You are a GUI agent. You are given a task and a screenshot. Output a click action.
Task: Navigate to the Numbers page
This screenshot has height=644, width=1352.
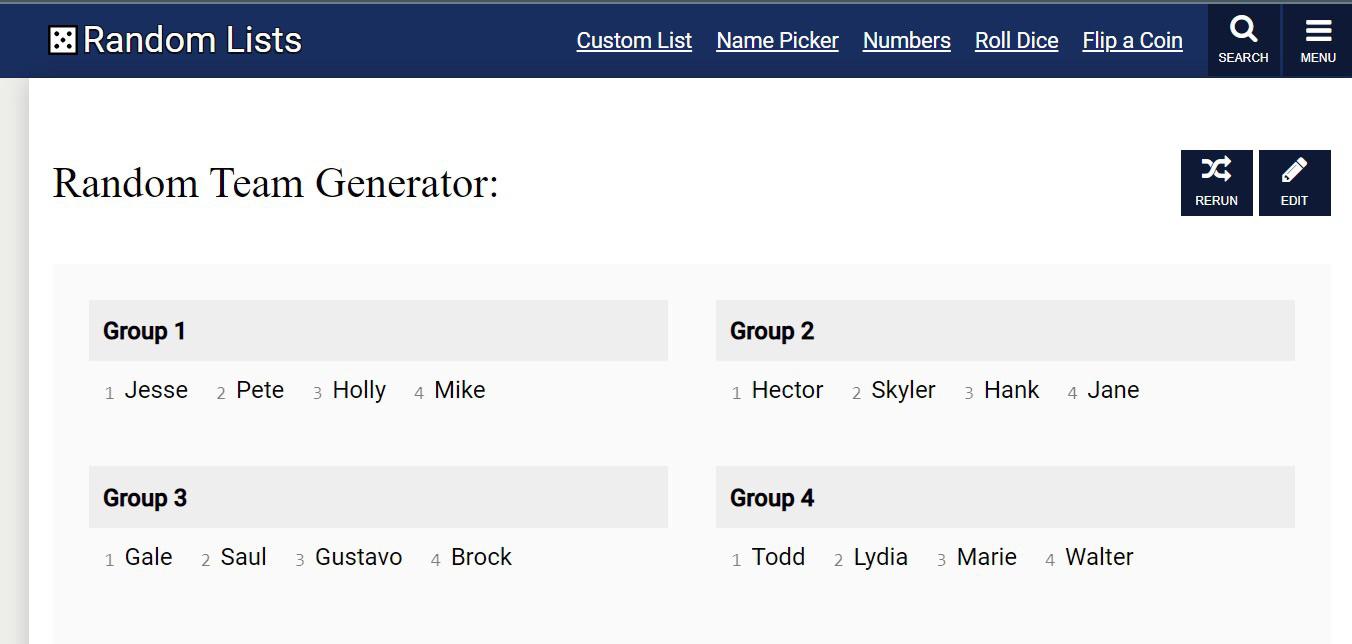click(x=906, y=40)
